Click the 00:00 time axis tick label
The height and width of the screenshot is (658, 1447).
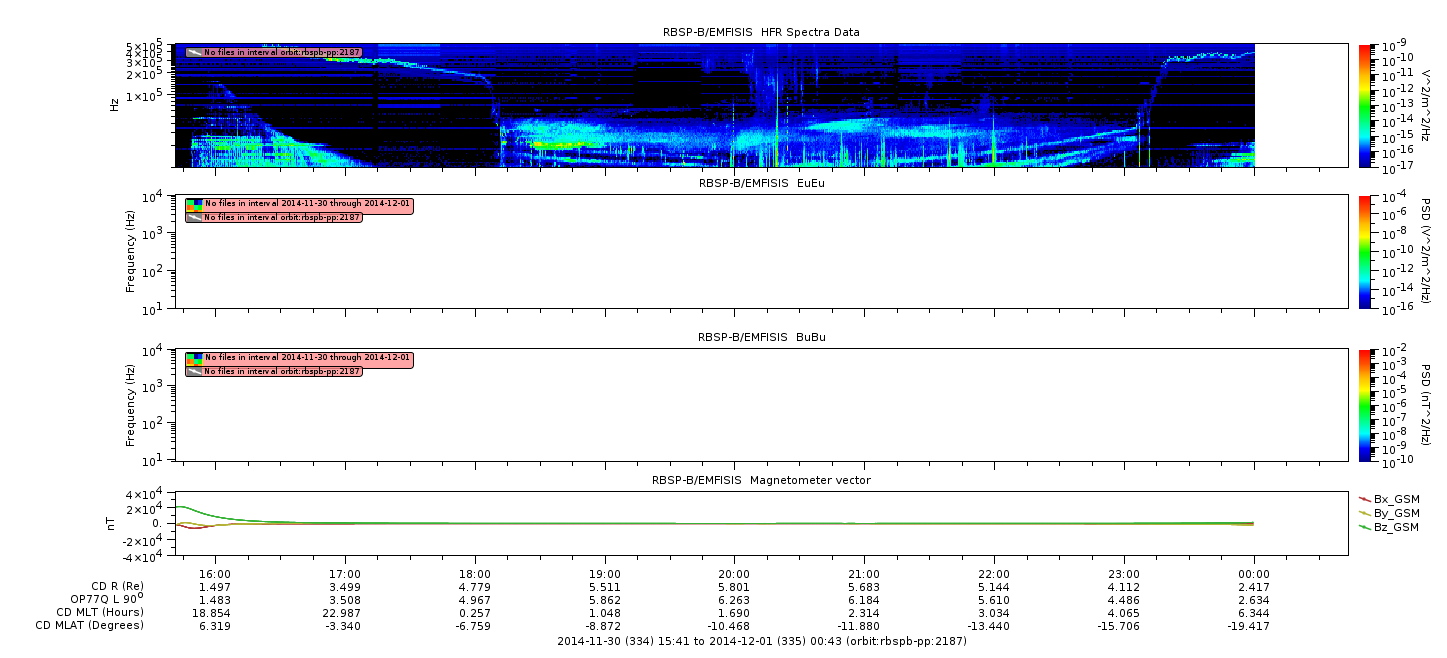[x=1254, y=571]
